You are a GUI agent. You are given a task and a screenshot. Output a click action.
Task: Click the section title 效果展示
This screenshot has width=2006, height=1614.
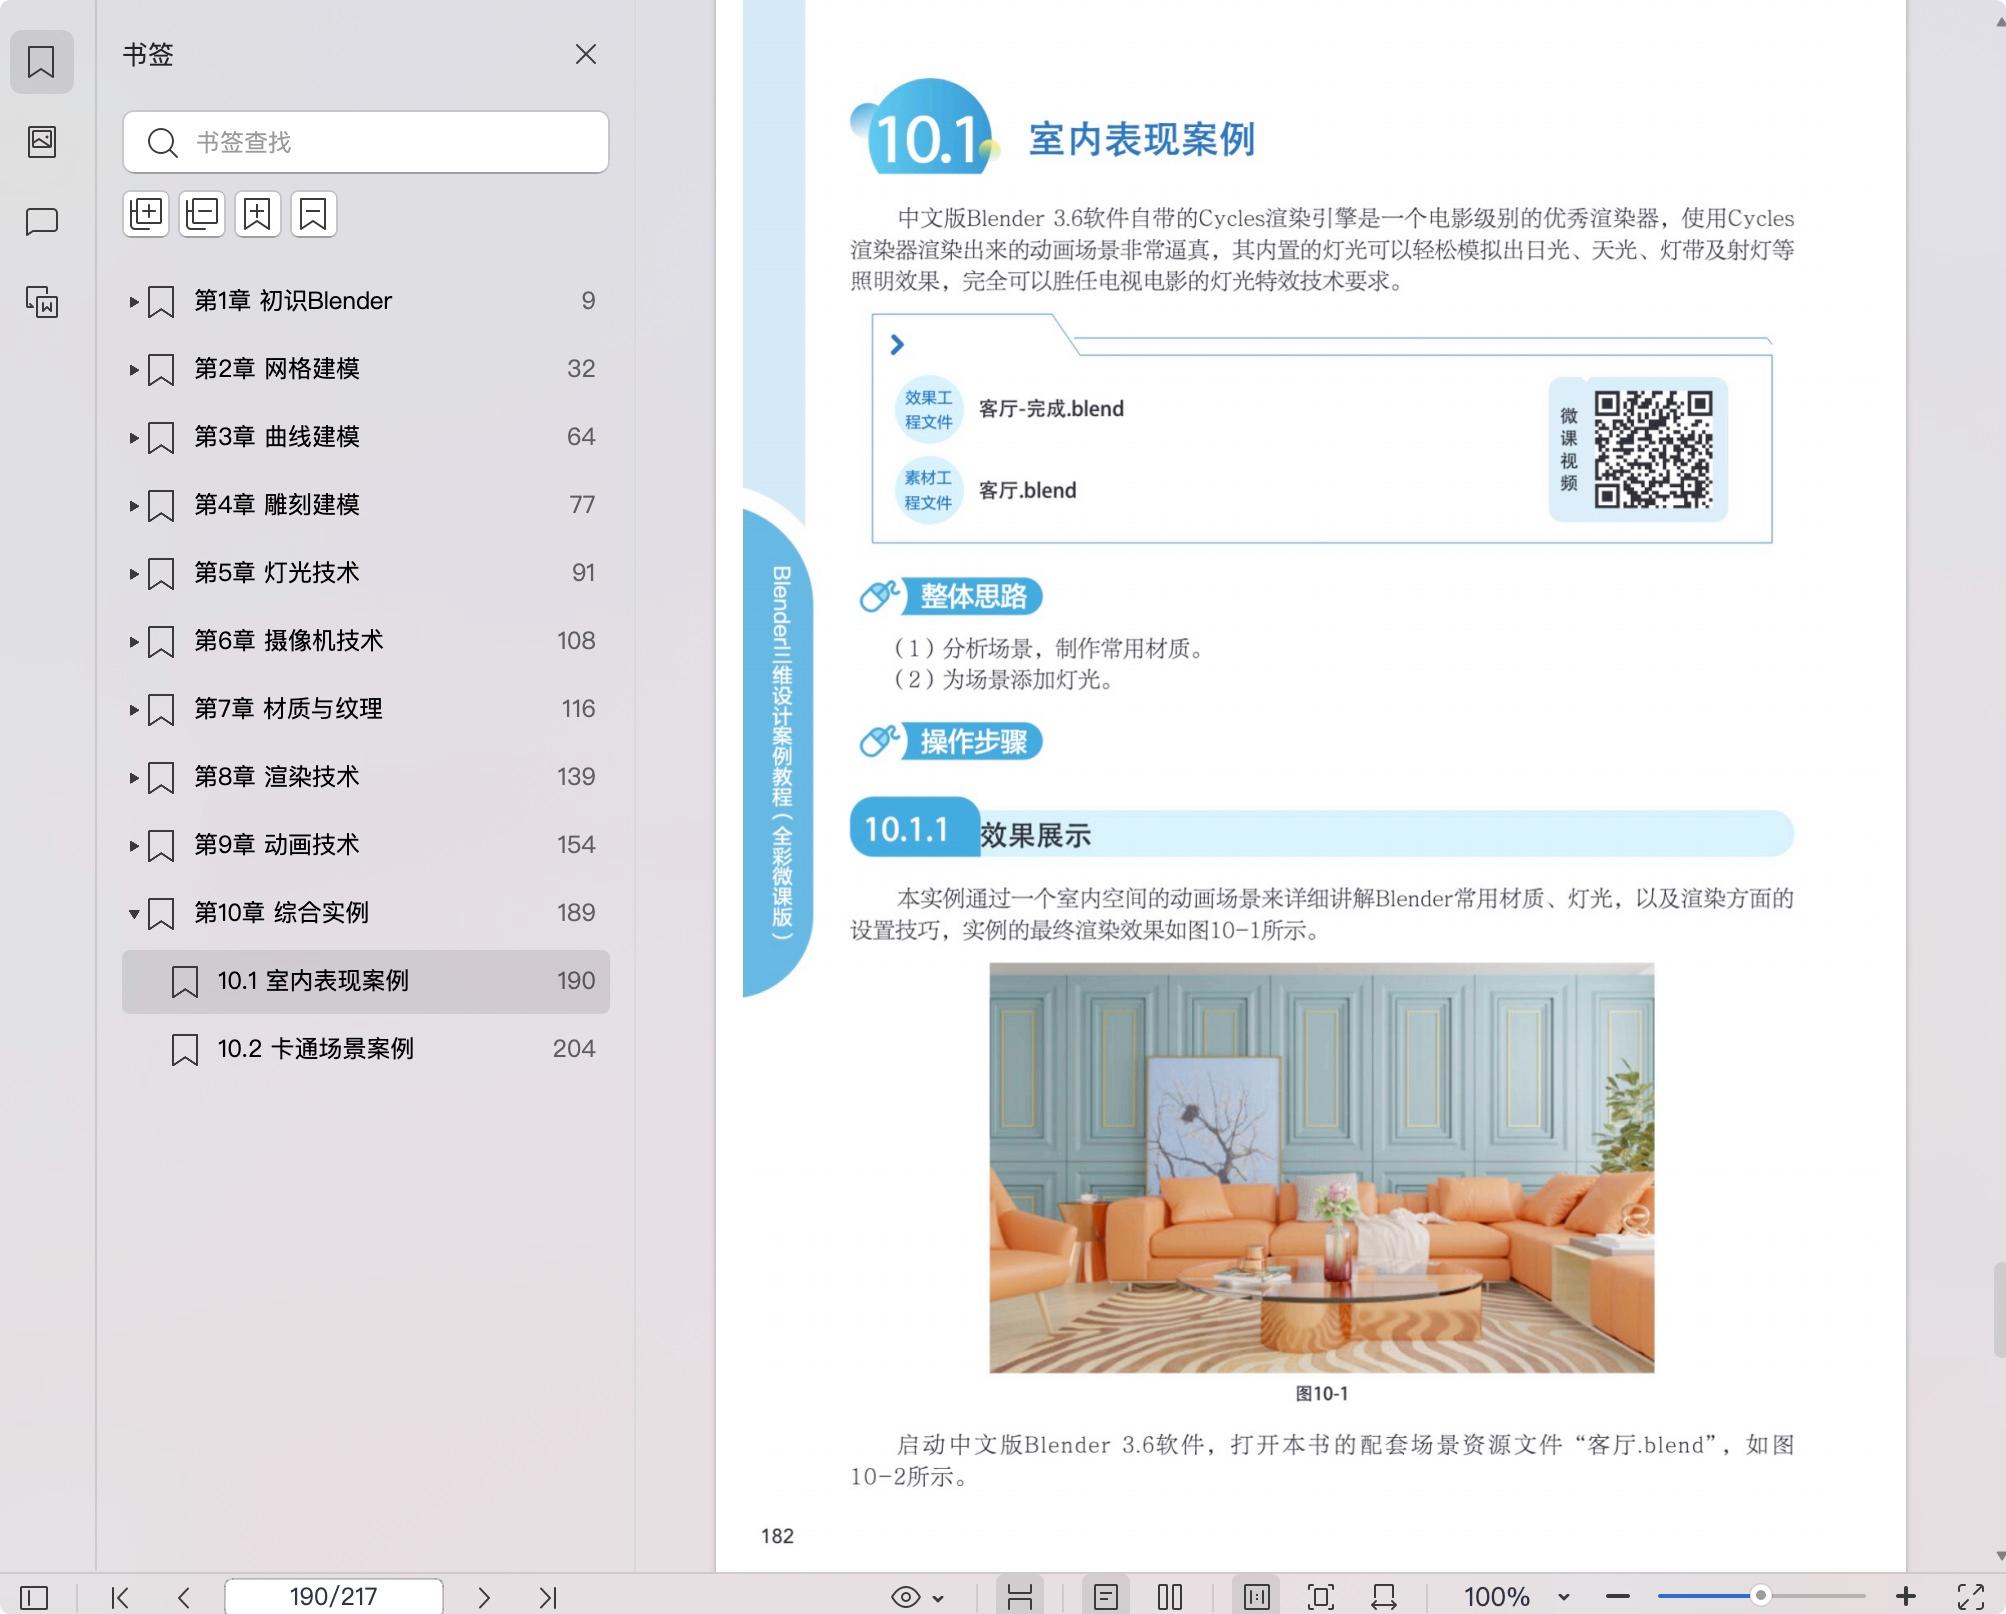[x=1035, y=835]
